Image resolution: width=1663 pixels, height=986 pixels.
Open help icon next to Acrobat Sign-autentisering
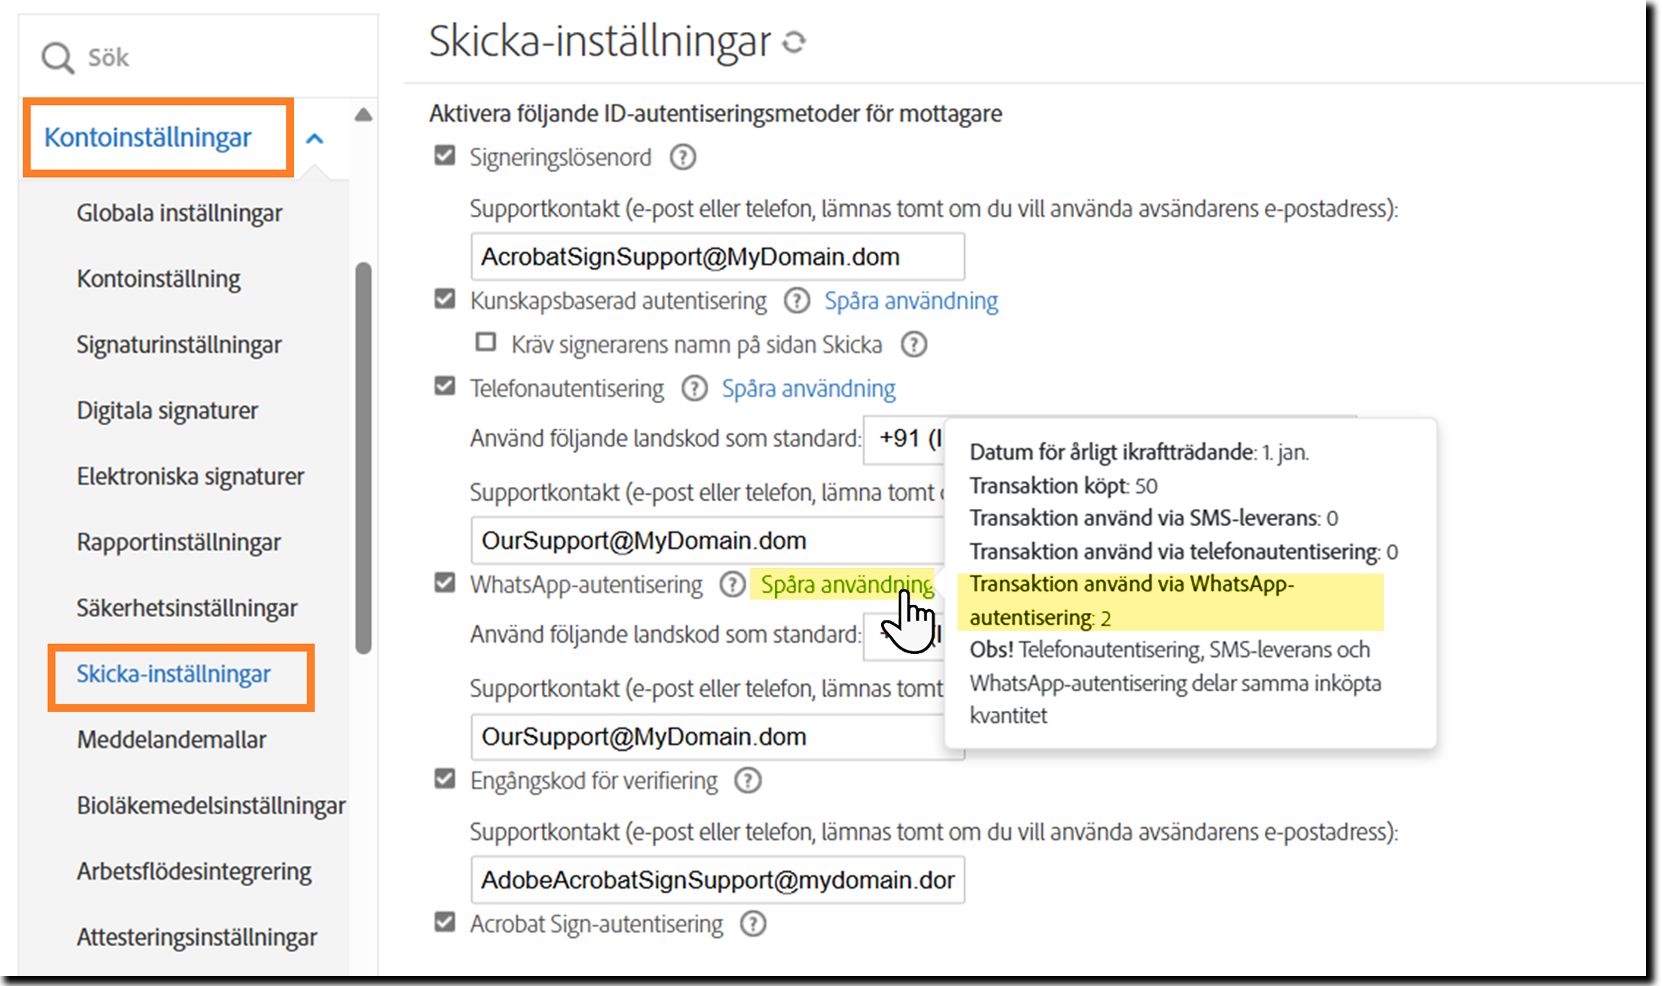[x=753, y=924]
